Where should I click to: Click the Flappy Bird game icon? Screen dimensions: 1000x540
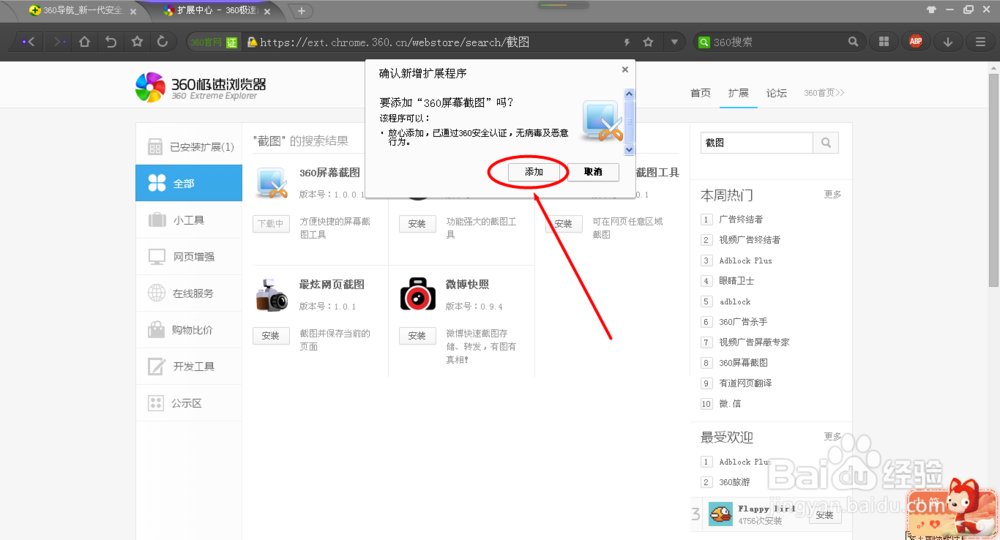721,514
